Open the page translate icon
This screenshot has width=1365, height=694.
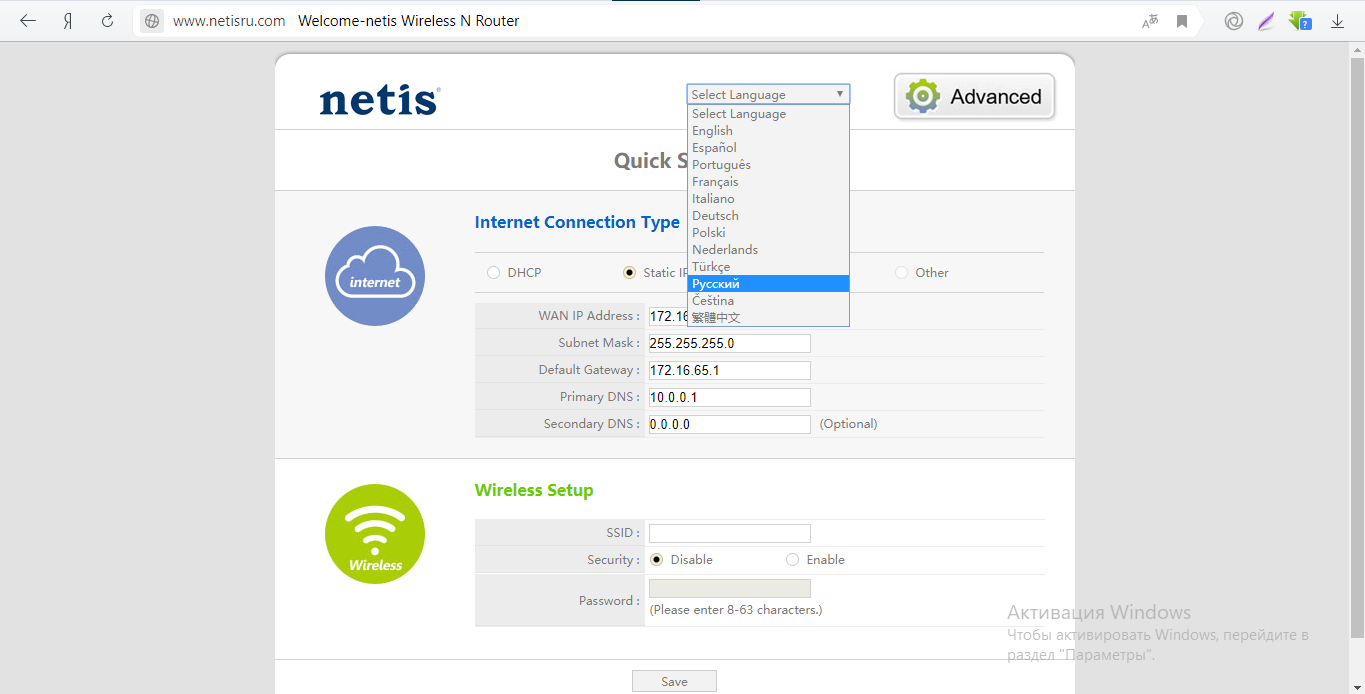[x=1150, y=21]
